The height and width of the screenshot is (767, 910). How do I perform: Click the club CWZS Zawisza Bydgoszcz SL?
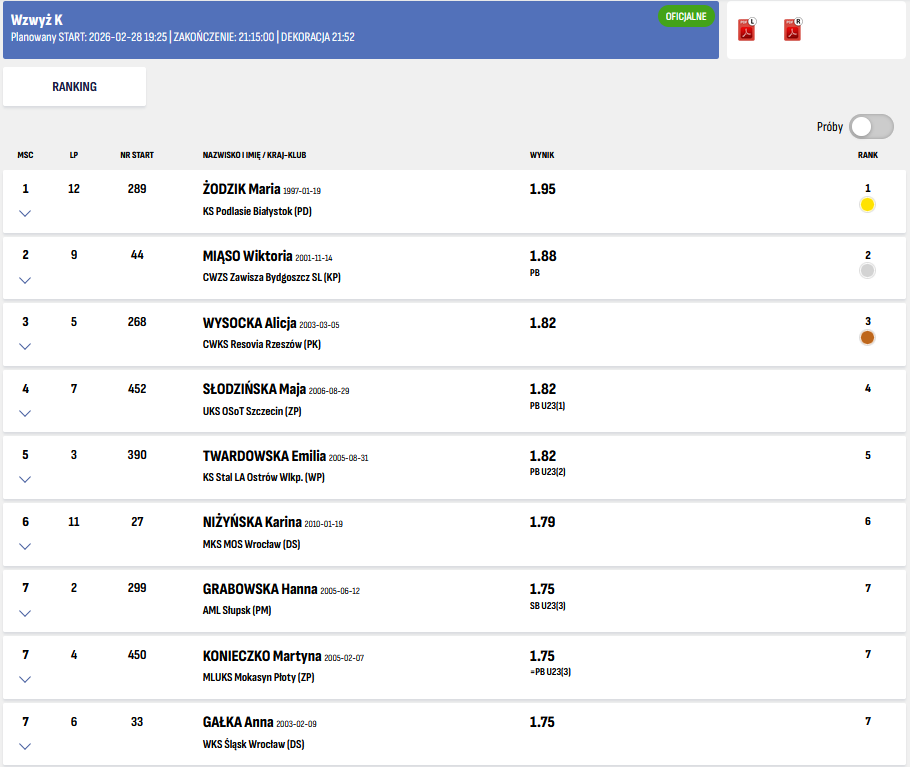pos(271,277)
